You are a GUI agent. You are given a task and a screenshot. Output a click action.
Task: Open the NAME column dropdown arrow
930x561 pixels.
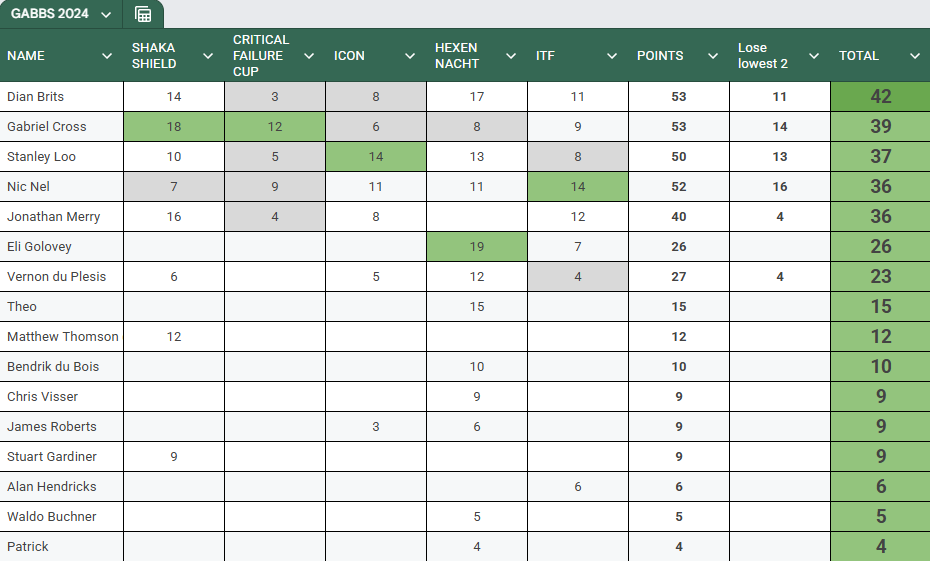pos(107,56)
